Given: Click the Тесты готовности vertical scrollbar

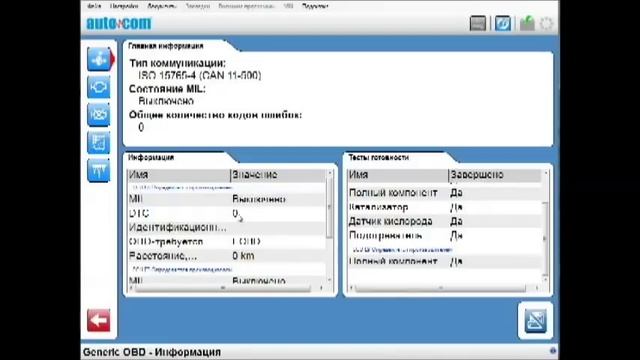Looking at the screenshot, I should pos(545,239).
